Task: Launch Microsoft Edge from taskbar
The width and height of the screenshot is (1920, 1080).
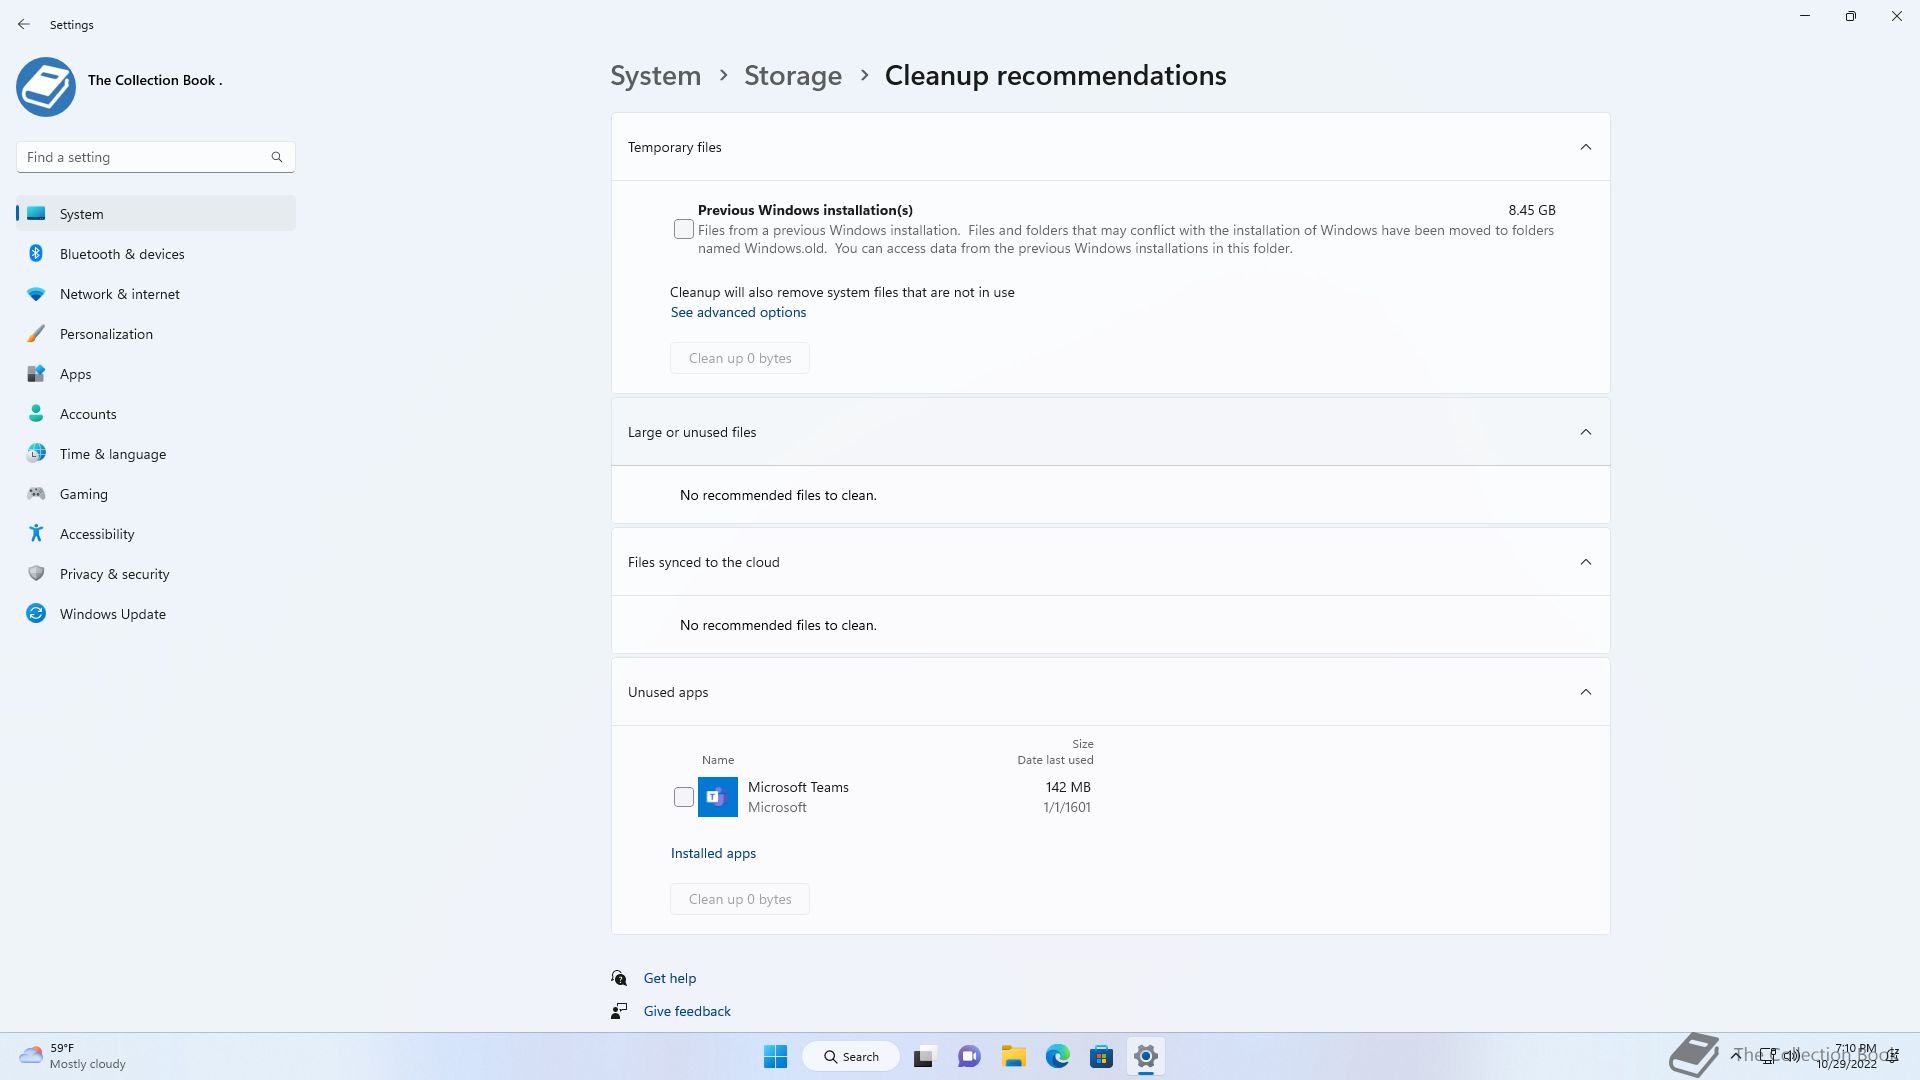Action: [x=1058, y=1056]
